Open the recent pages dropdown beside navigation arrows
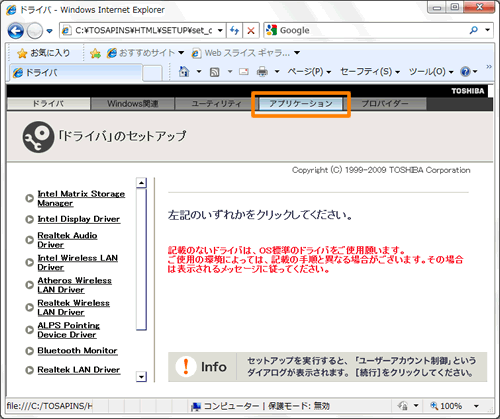This screenshot has width=500, height=419. coord(50,31)
